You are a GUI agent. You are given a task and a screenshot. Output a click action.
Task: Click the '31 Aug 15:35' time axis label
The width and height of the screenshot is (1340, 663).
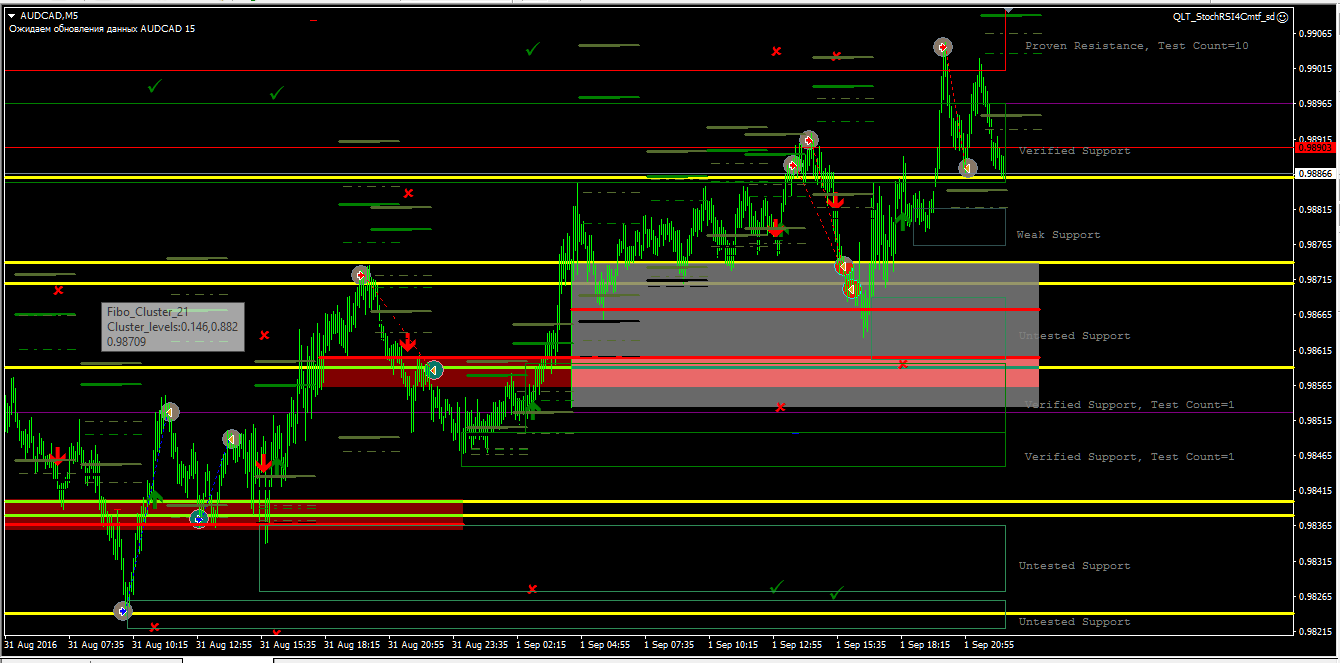289,645
